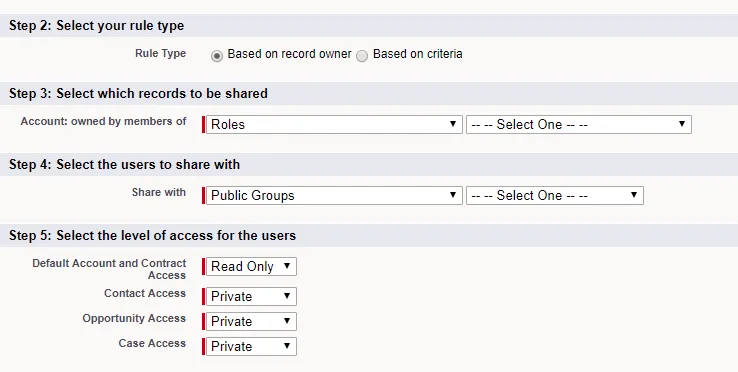Image resolution: width=738 pixels, height=372 pixels.
Task: Expand the 'Select One' dropdown beside Roles
Action: 578,124
